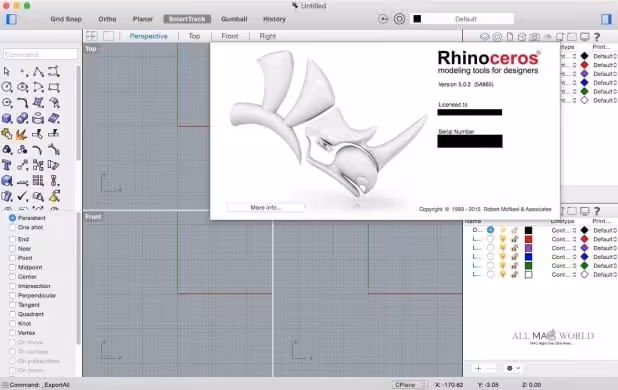This screenshot has width=618, height=390.
Task: Open print width Default dropdown for blue layer in lower panel
Action: (605, 257)
